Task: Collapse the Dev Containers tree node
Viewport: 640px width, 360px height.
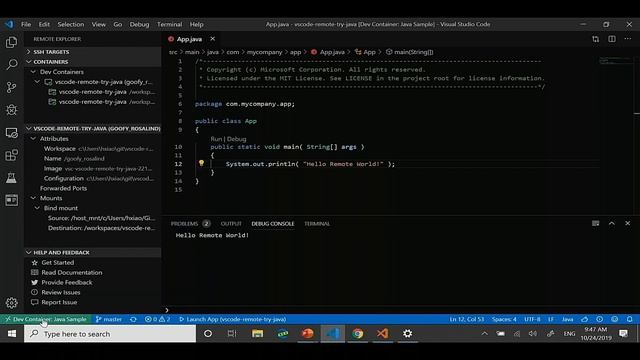Action: pos(33,72)
